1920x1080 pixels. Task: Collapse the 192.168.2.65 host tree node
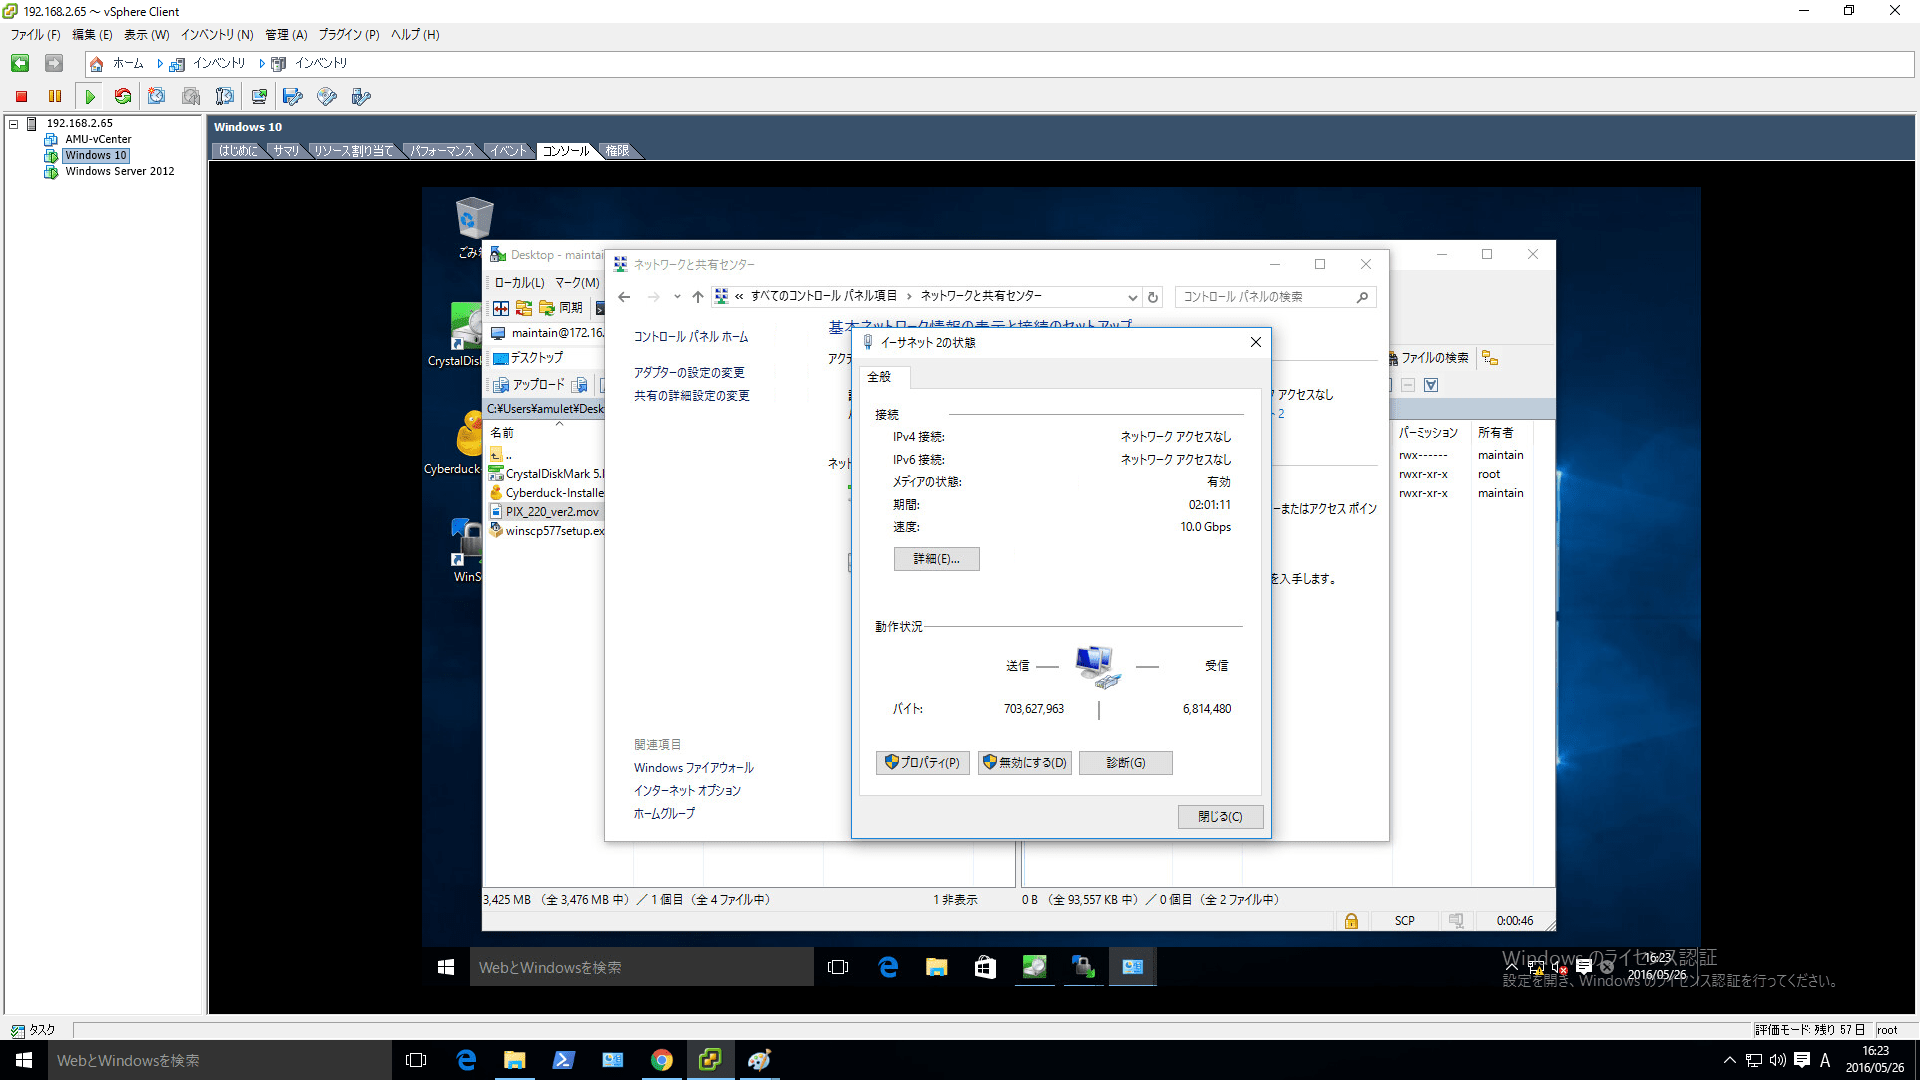pyautogui.click(x=14, y=124)
